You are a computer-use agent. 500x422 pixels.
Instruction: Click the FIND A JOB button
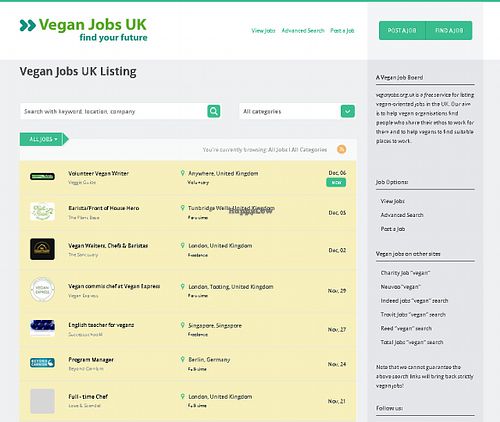[449, 30]
